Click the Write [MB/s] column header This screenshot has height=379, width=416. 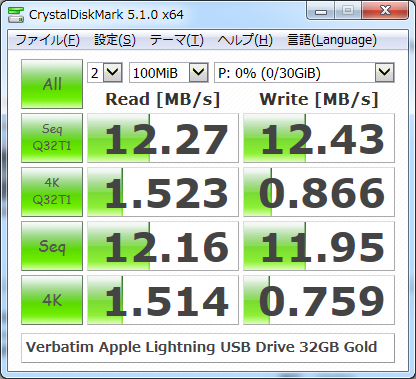pos(319,99)
